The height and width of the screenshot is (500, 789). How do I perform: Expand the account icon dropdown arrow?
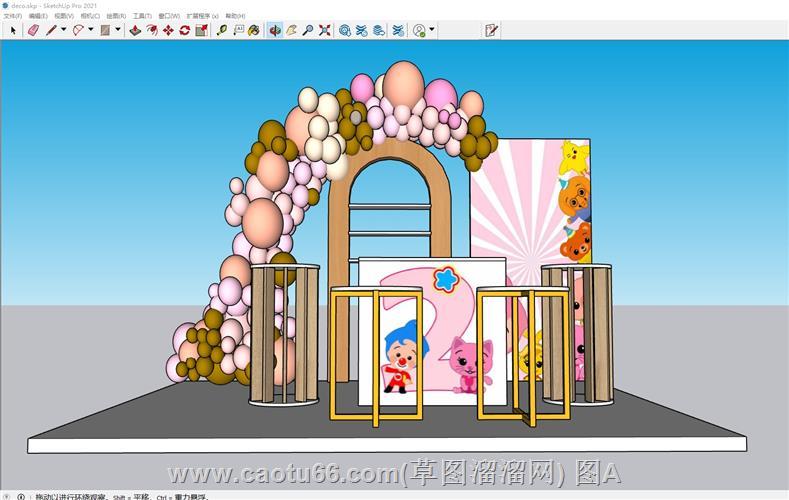[x=432, y=30]
